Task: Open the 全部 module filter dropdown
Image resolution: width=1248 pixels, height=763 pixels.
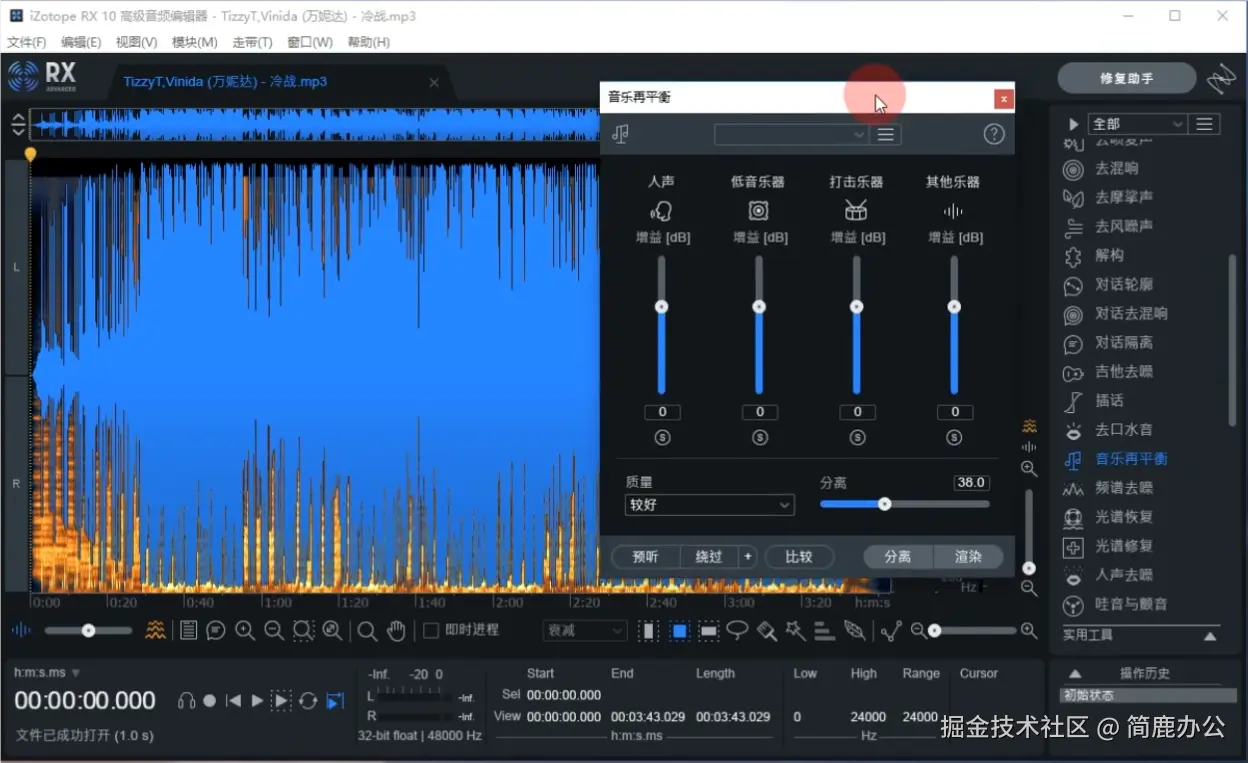Action: [x=1136, y=123]
